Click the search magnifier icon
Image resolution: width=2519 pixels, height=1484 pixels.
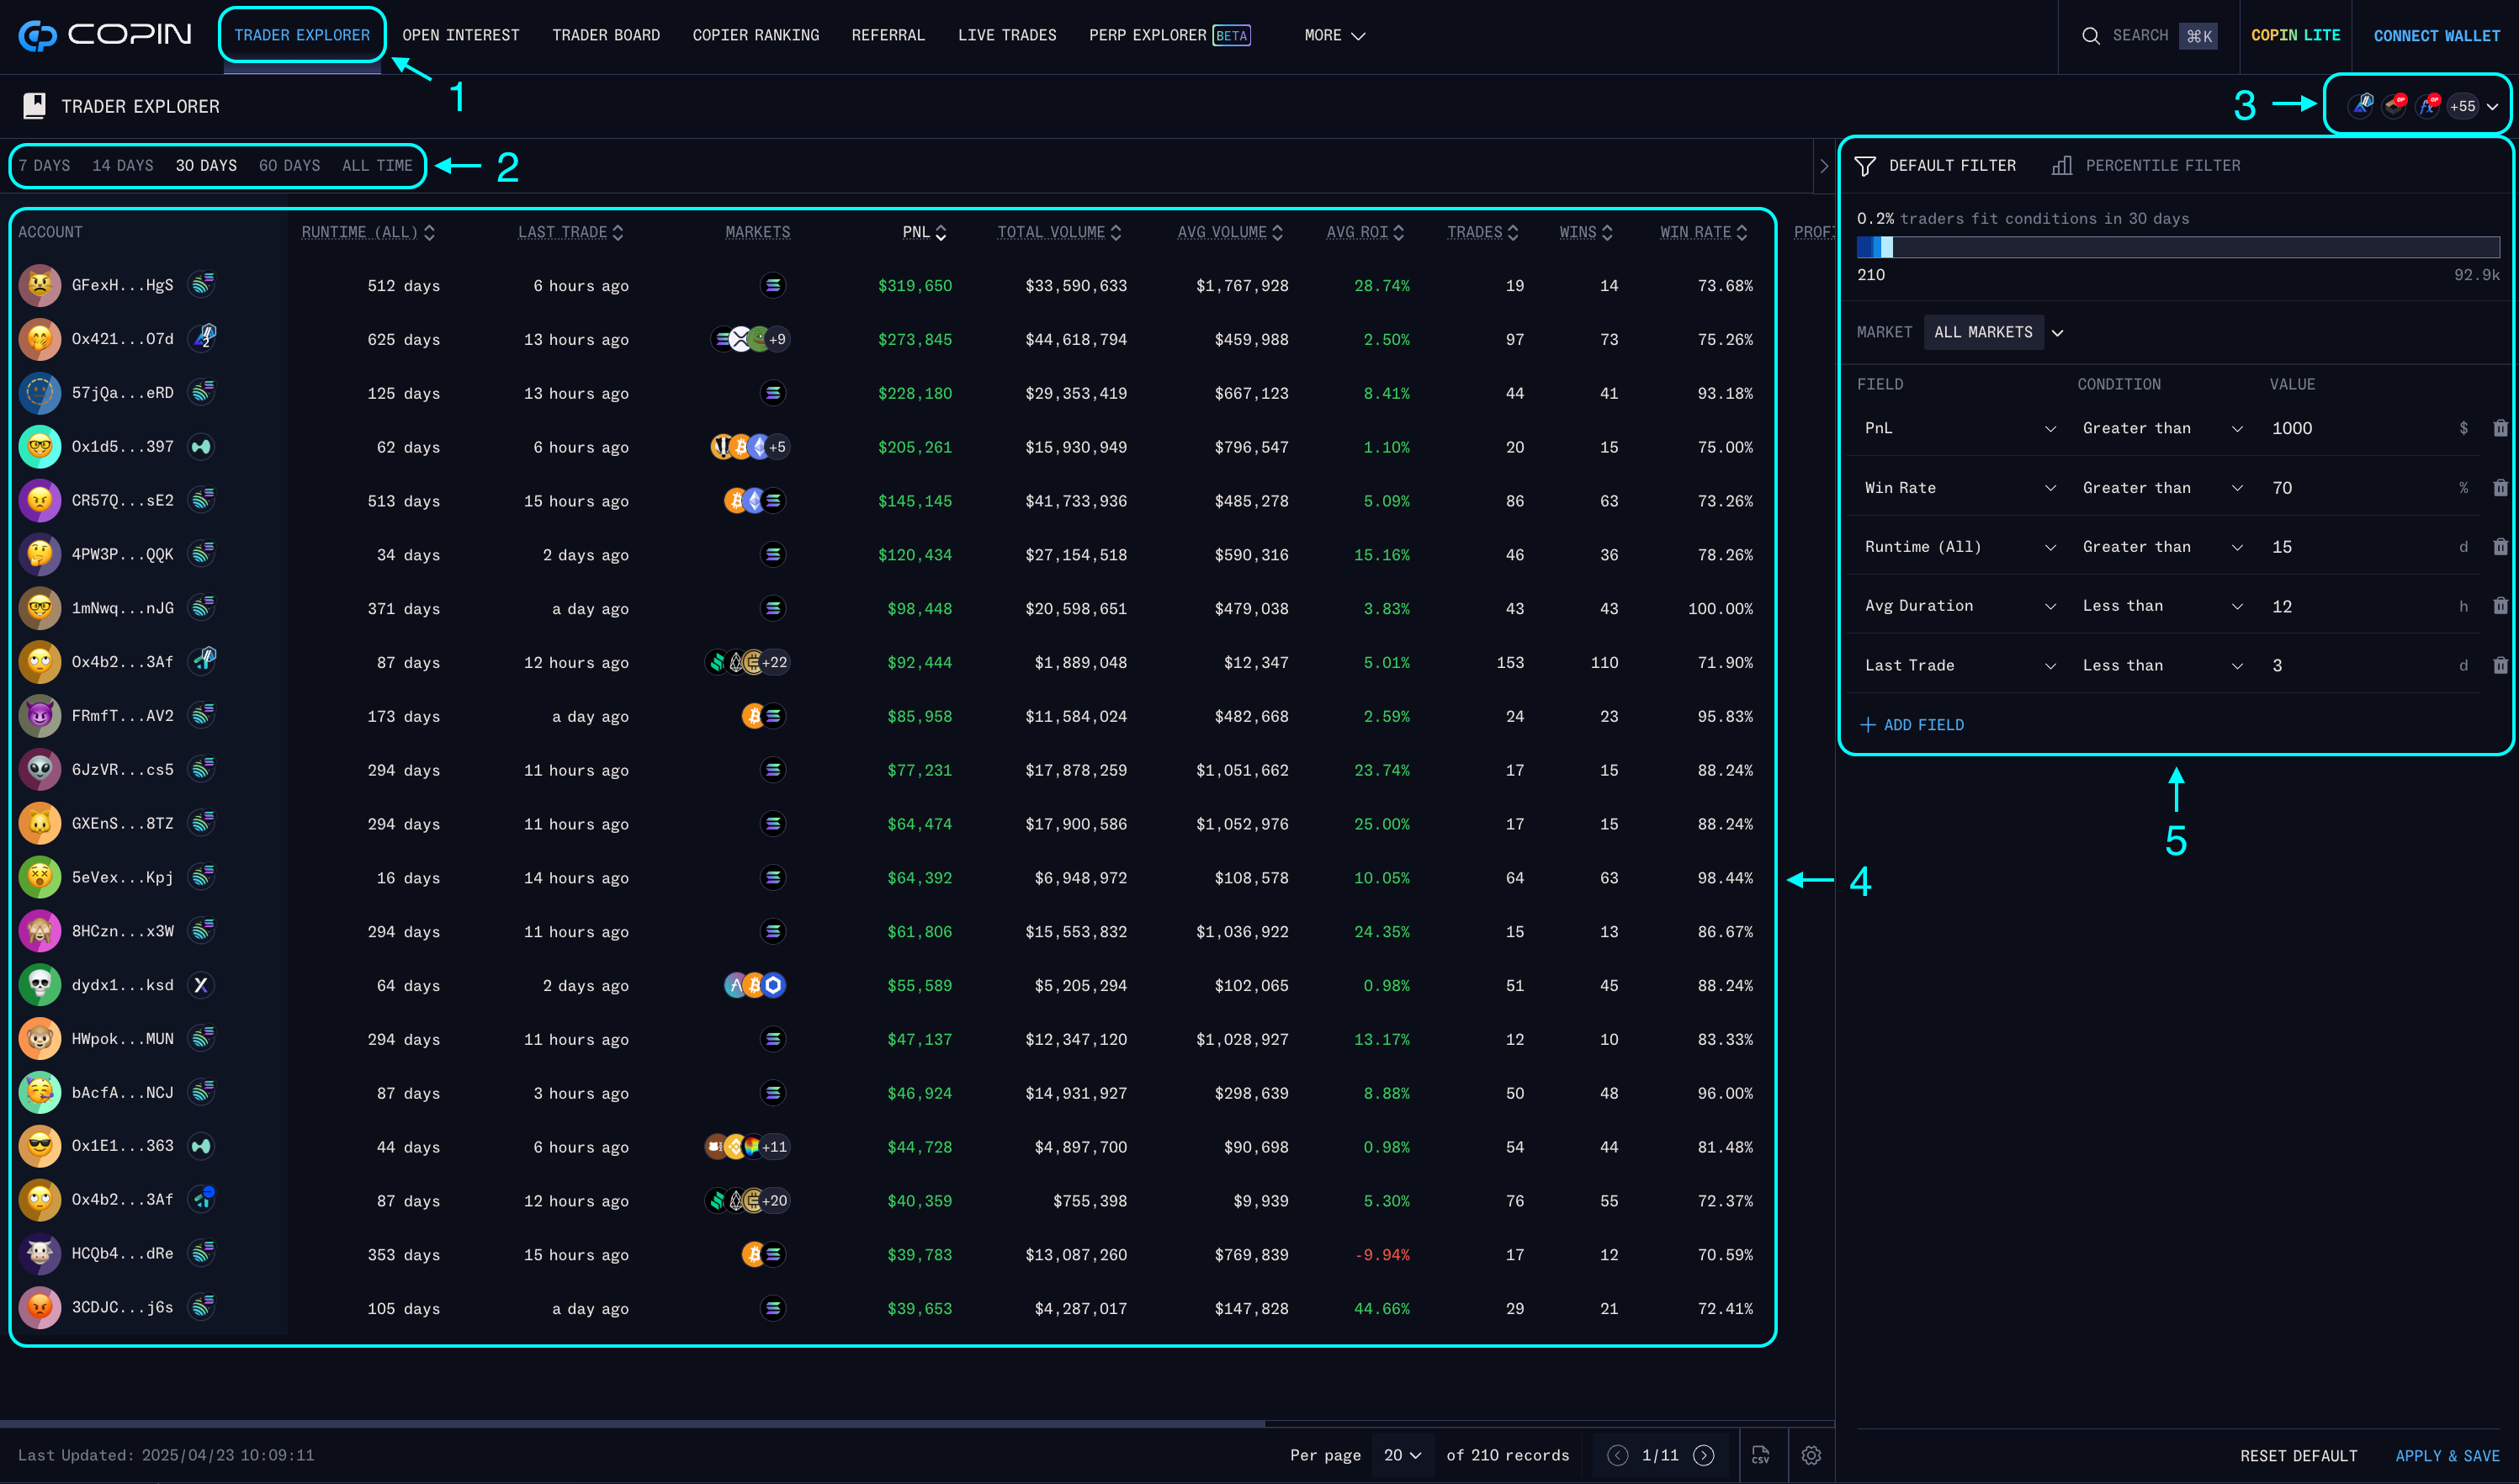tap(2091, 36)
